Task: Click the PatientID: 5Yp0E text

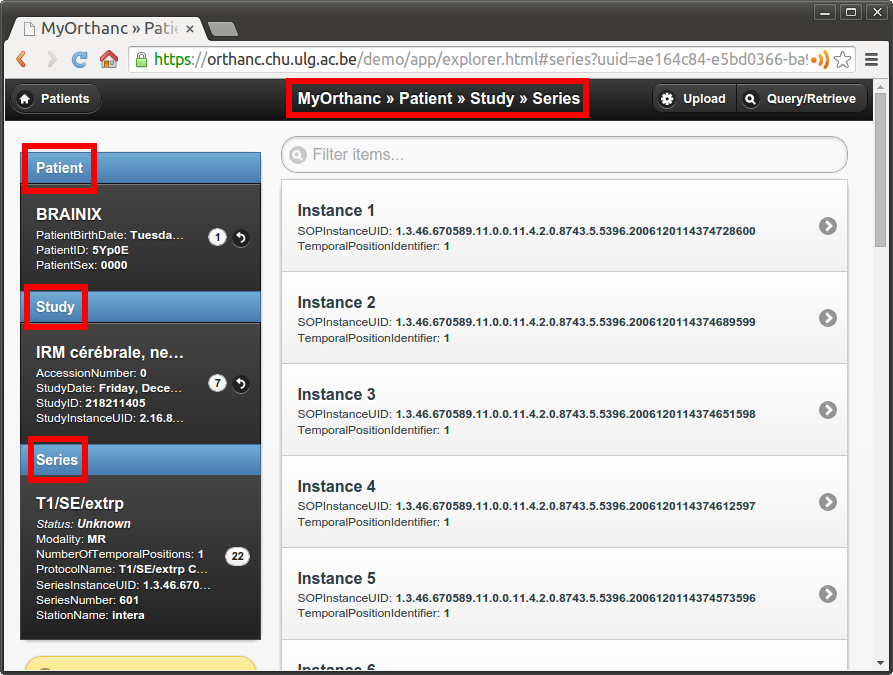Action: [x=82, y=250]
